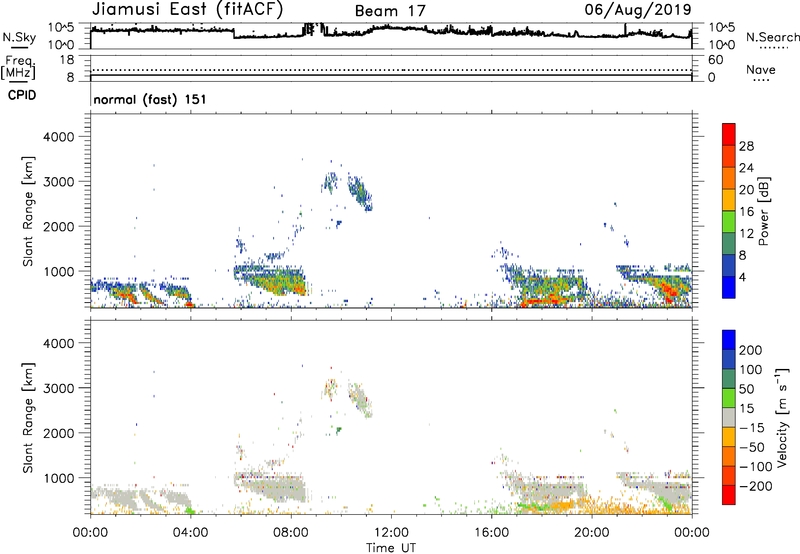Viewport: 800px width, 554px height.
Task: Click the 'Freq. [MHz]' axis label
Action: point(18,67)
